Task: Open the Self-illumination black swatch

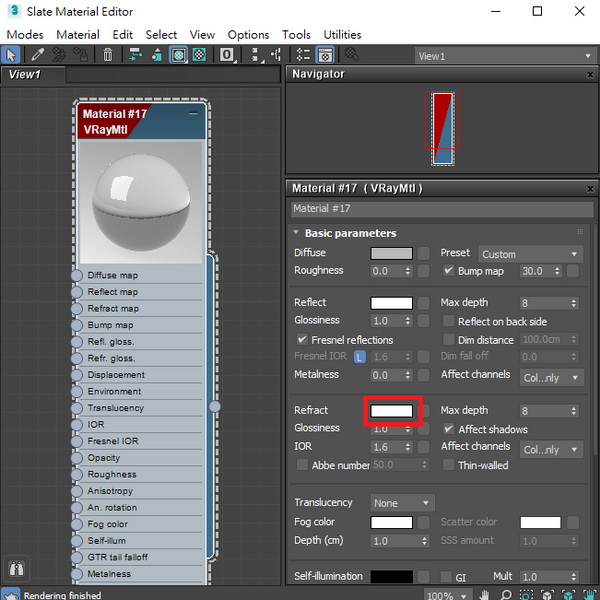Action: point(391,577)
